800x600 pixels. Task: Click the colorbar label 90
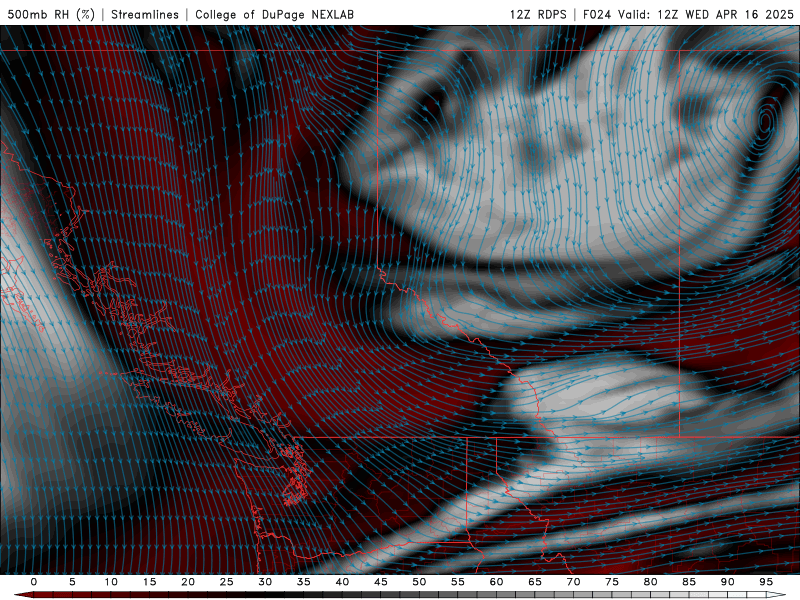point(727,582)
